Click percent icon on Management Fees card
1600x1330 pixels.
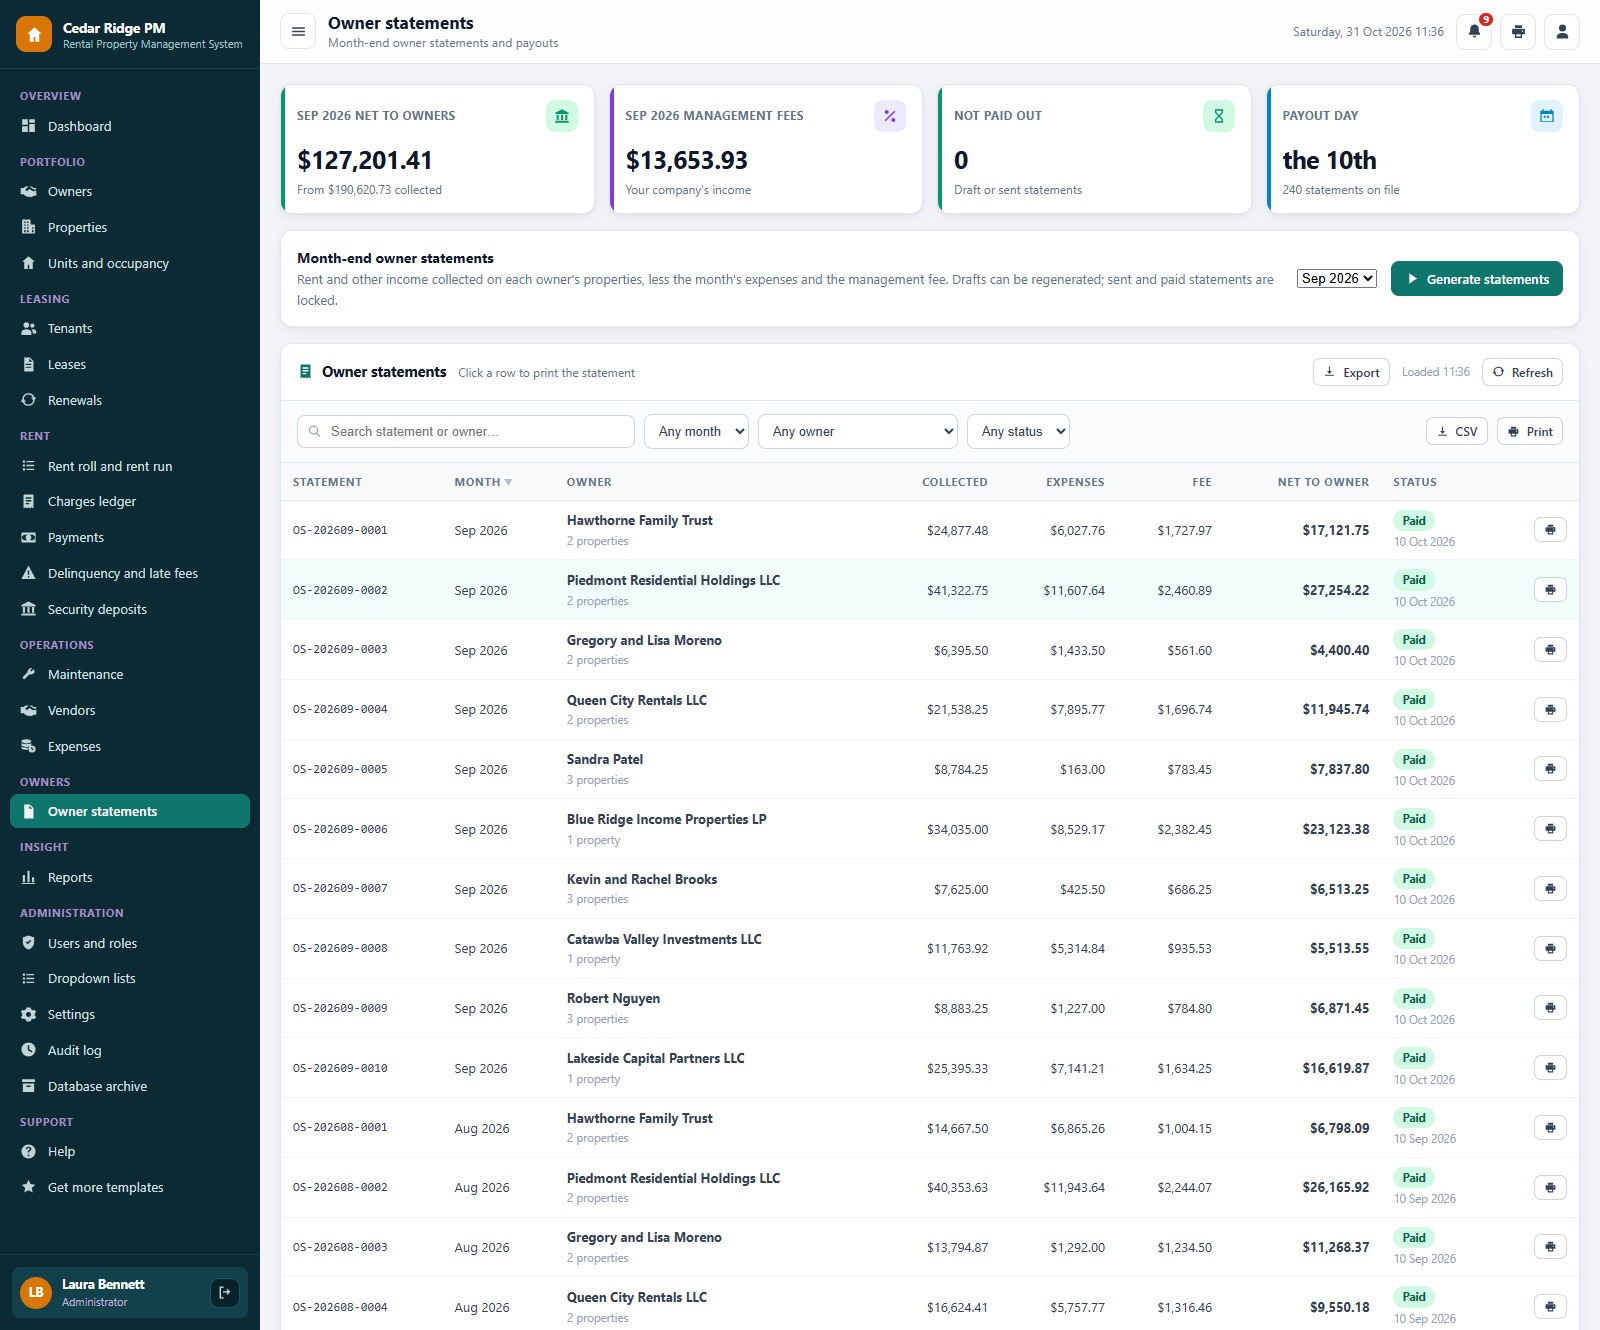pyautogui.click(x=890, y=116)
